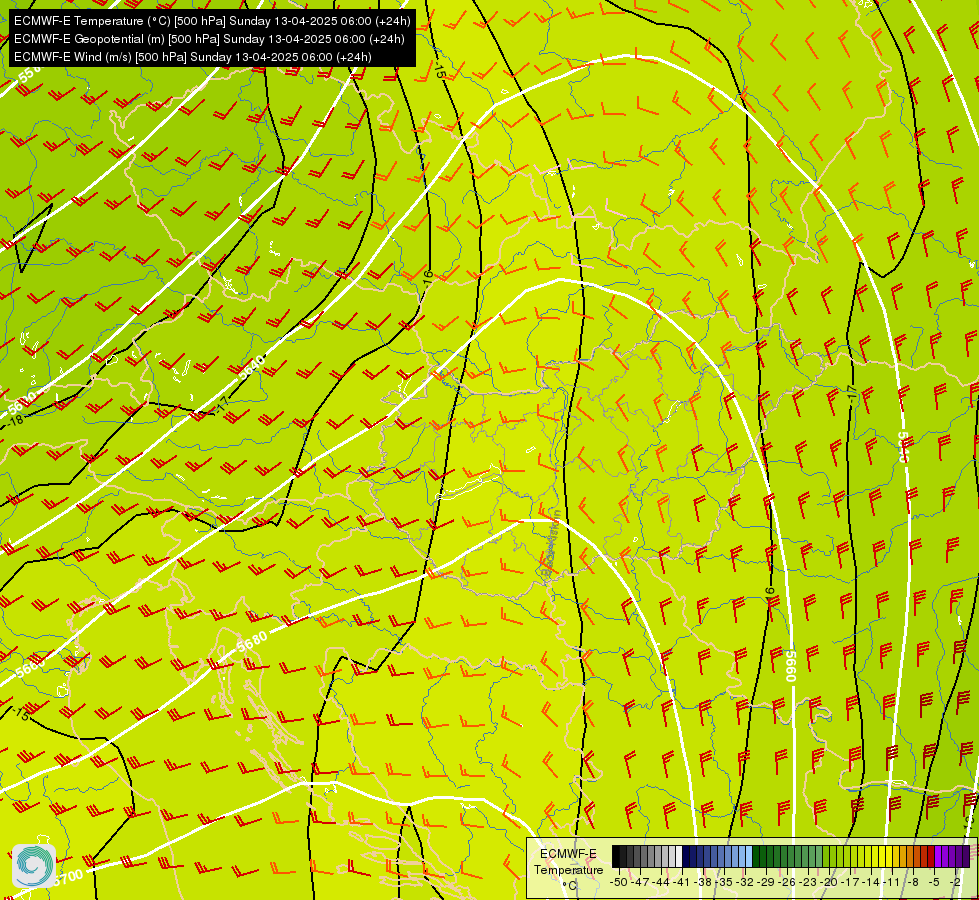This screenshot has height=900, width=979.
Task: Click the -41 legend value
Action: pyautogui.click(x=681, y=882)
